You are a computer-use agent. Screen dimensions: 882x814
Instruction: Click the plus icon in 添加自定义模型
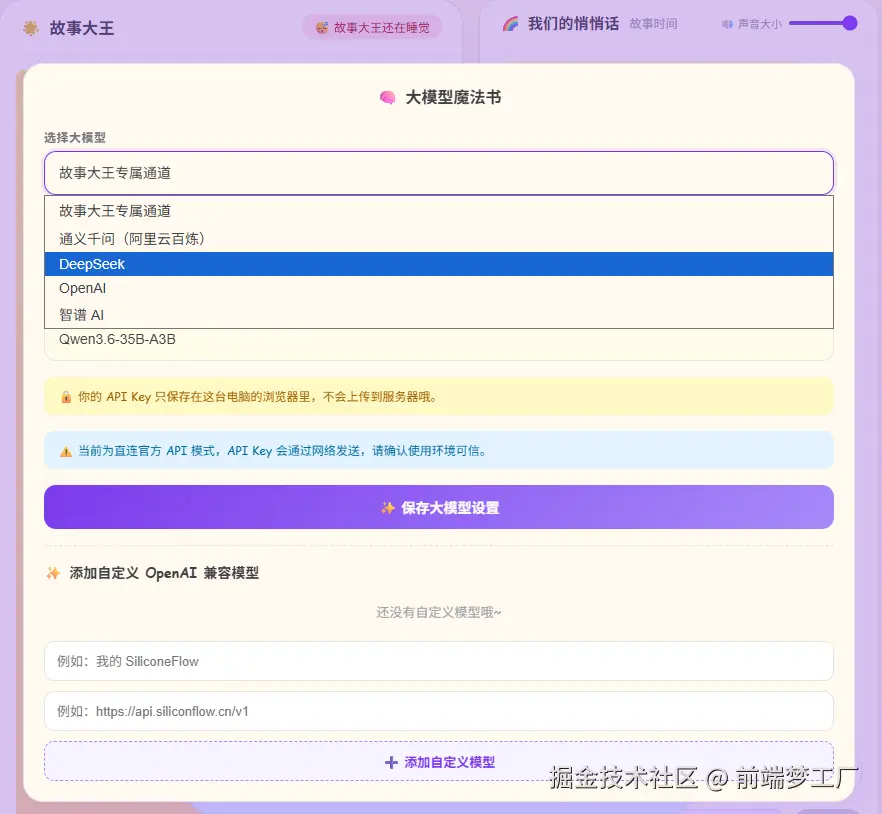pyautogui.click(x=391, y=762)
